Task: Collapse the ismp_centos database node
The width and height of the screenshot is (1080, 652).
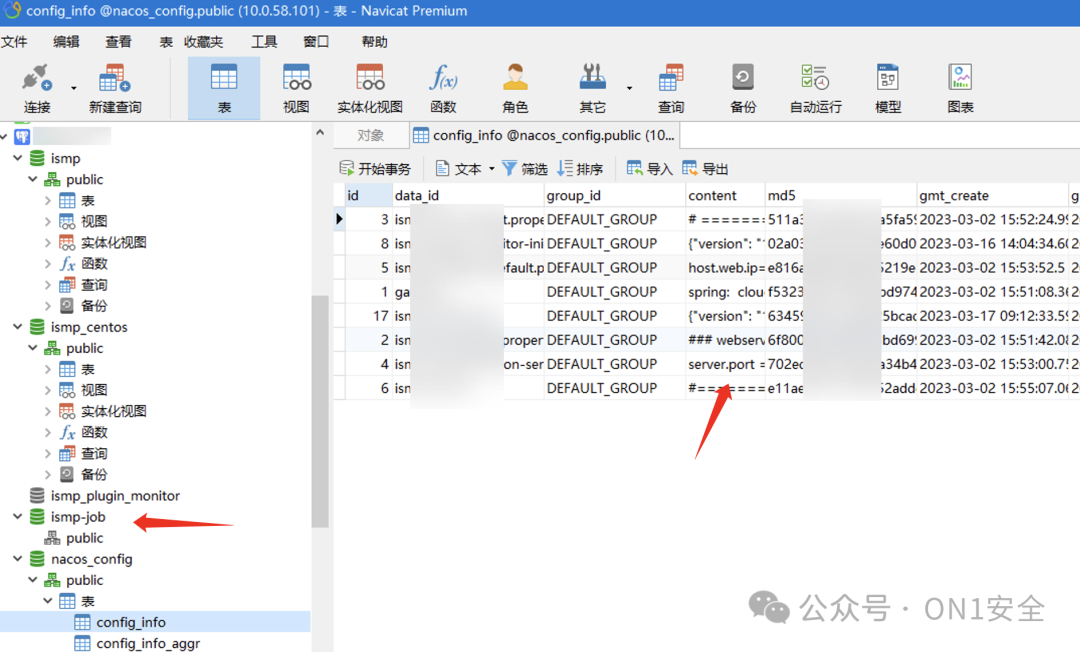Action: 18,327
